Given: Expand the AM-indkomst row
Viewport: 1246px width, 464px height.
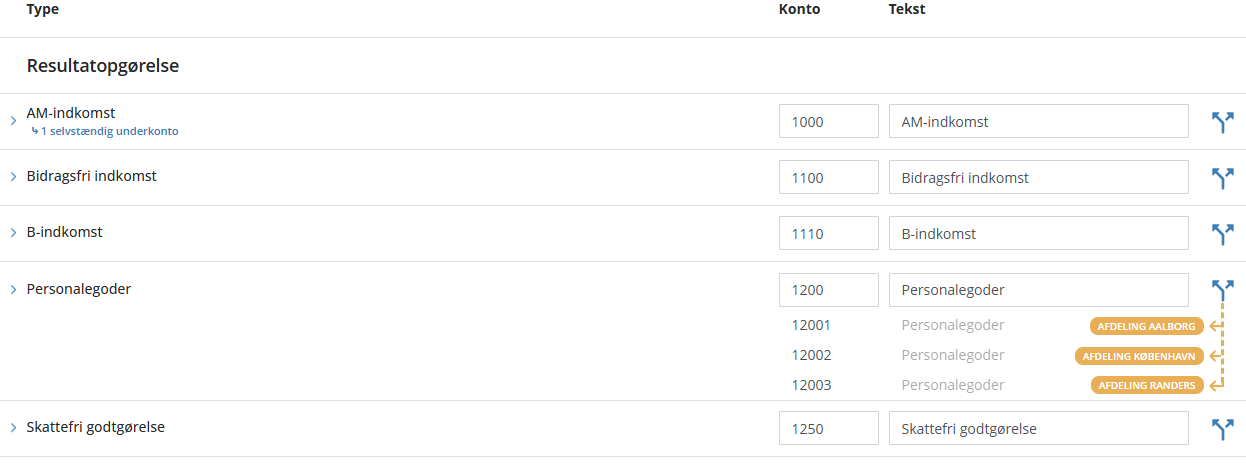Looking at the screenshot, I should pyautogui.click(x=13, y=121).
